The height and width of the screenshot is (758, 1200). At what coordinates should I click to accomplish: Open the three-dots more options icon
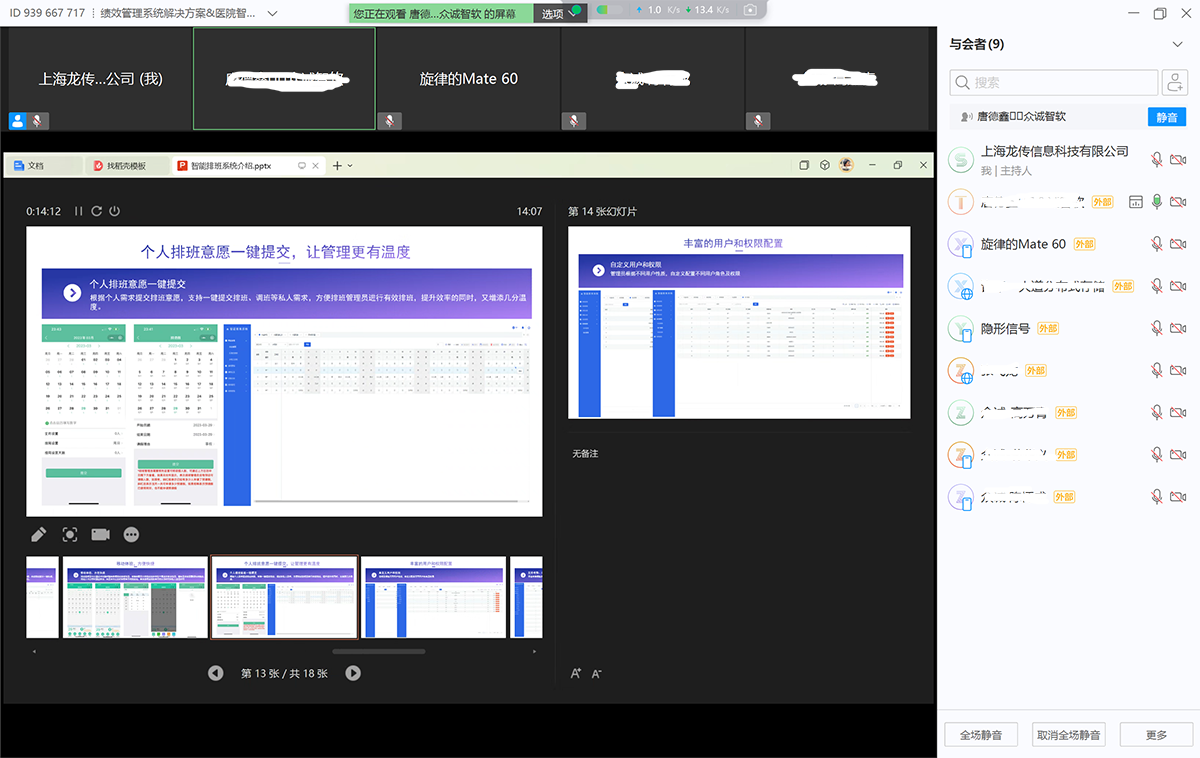point(131,535)
